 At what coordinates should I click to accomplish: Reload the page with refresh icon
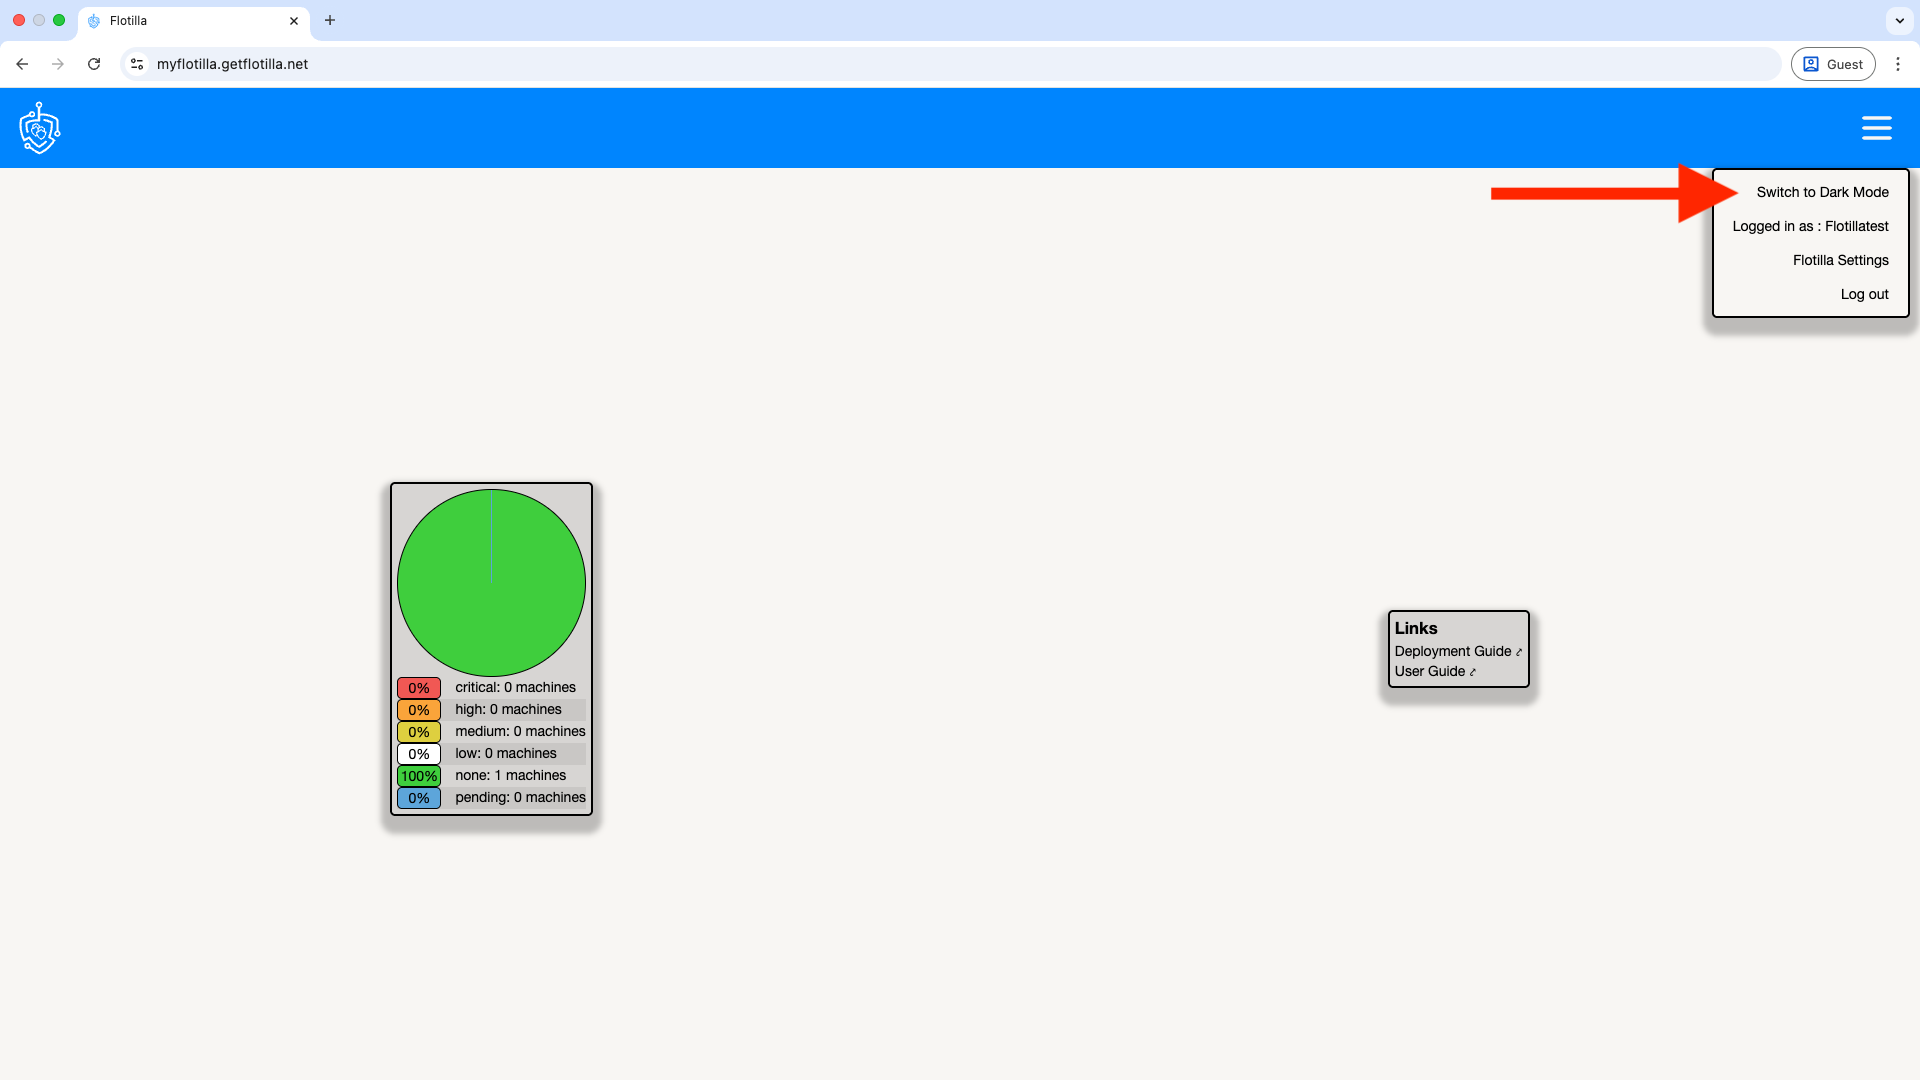click(x=94, y=64)
